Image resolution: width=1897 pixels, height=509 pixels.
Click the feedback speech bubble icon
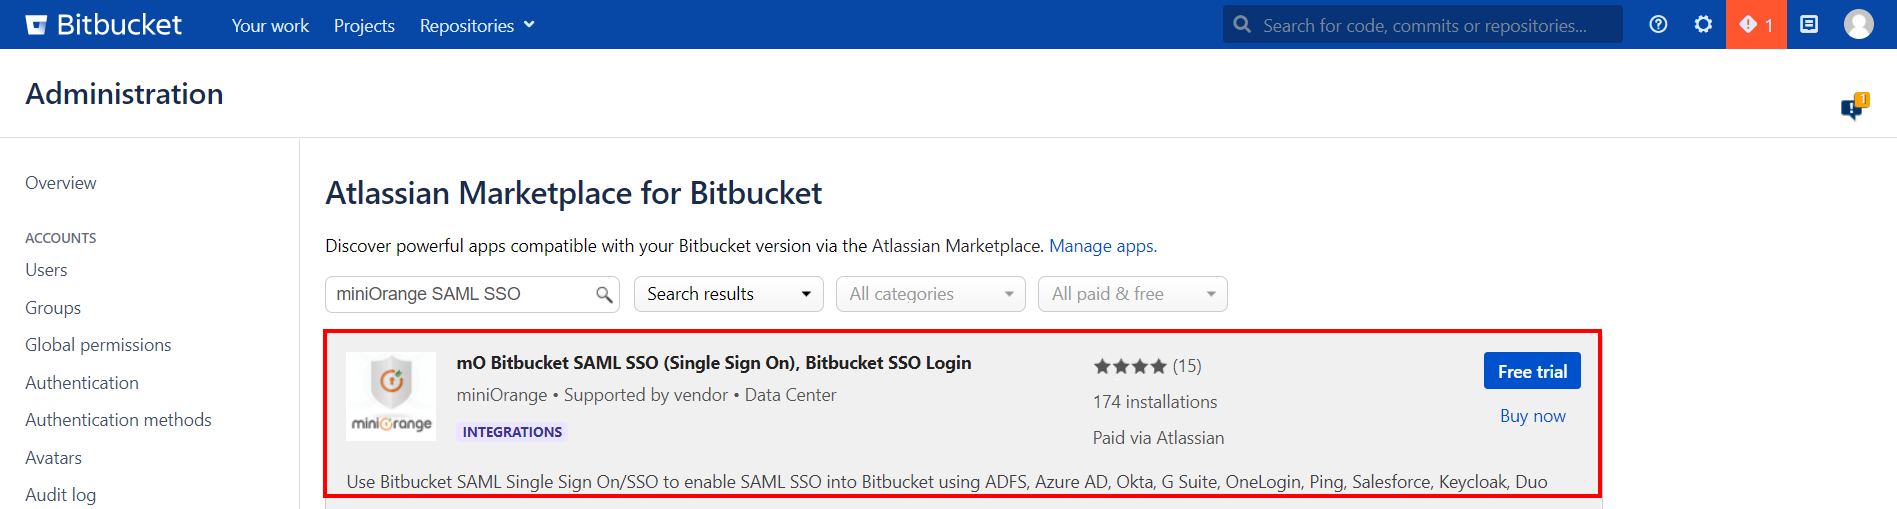1854,106
